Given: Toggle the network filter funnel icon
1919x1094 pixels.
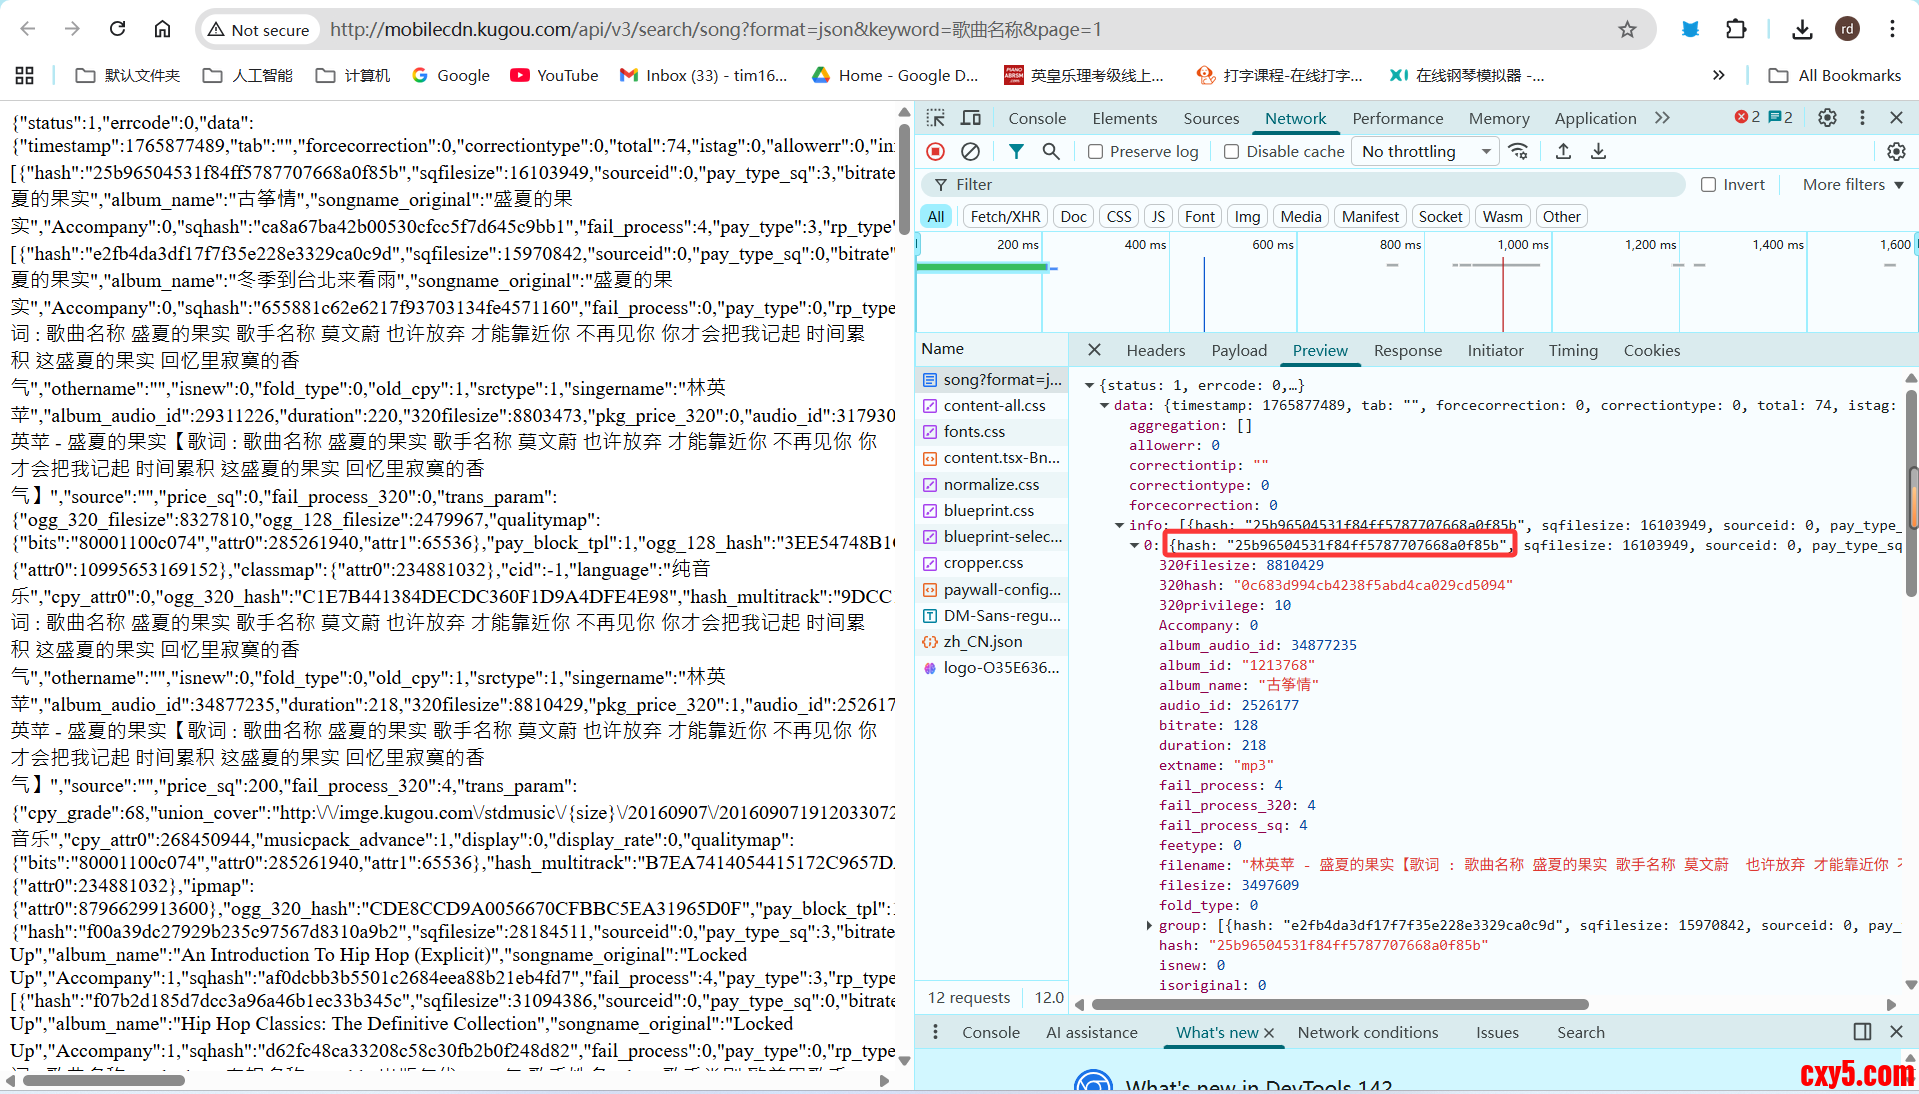Looking at the screenshot, I should pyautogui.click(x=1016, y=151).
